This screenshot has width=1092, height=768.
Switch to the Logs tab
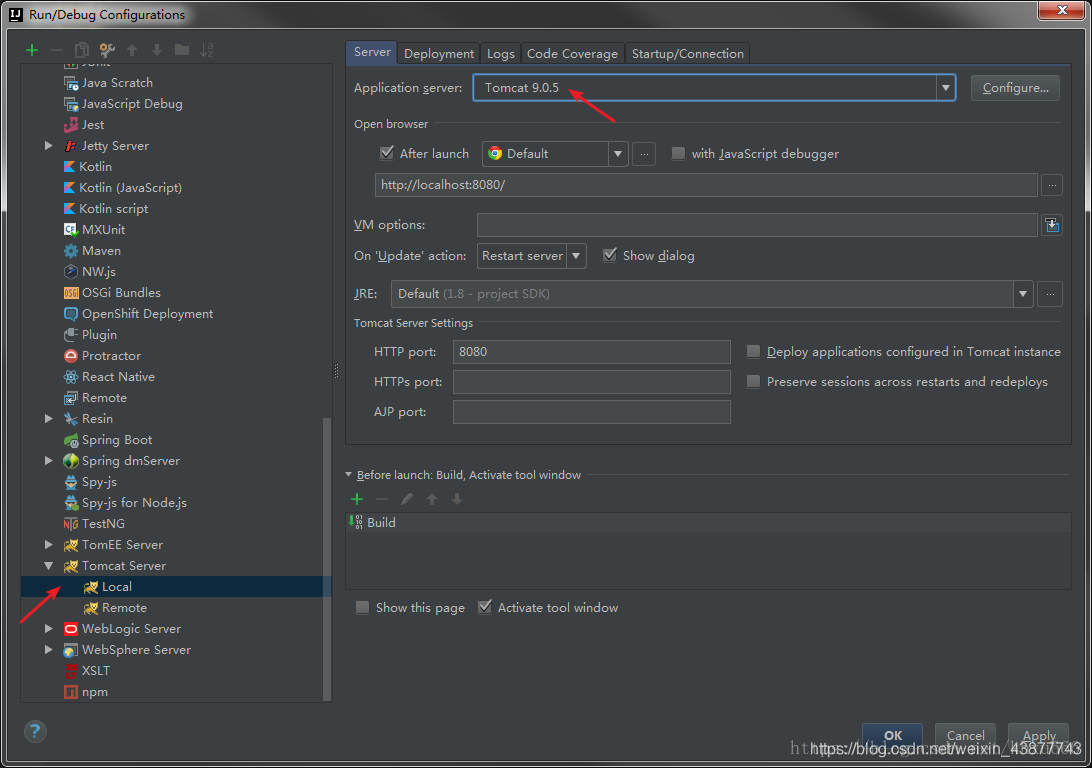click(x=500, y=54)
